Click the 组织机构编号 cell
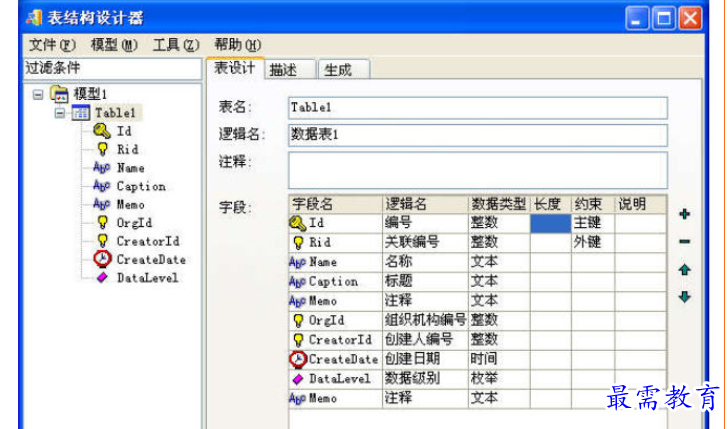The width and height of the screenshot is (728, 429). click(x=425, y=320)
